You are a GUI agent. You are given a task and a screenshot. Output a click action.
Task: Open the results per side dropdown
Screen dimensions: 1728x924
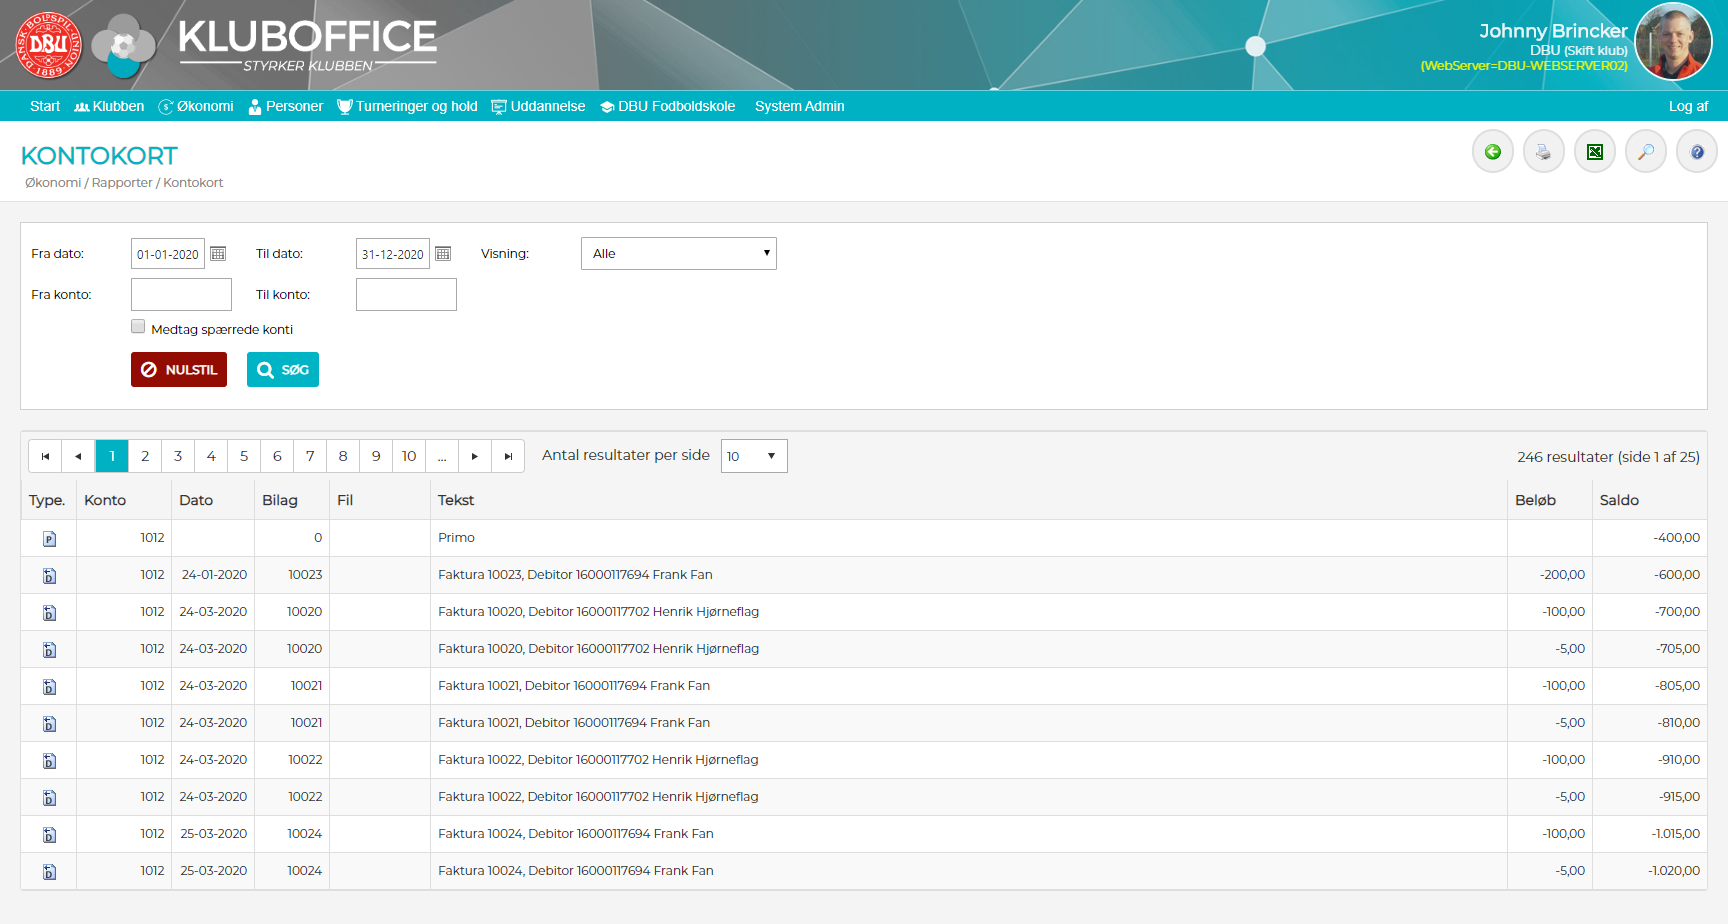[753, 456]
